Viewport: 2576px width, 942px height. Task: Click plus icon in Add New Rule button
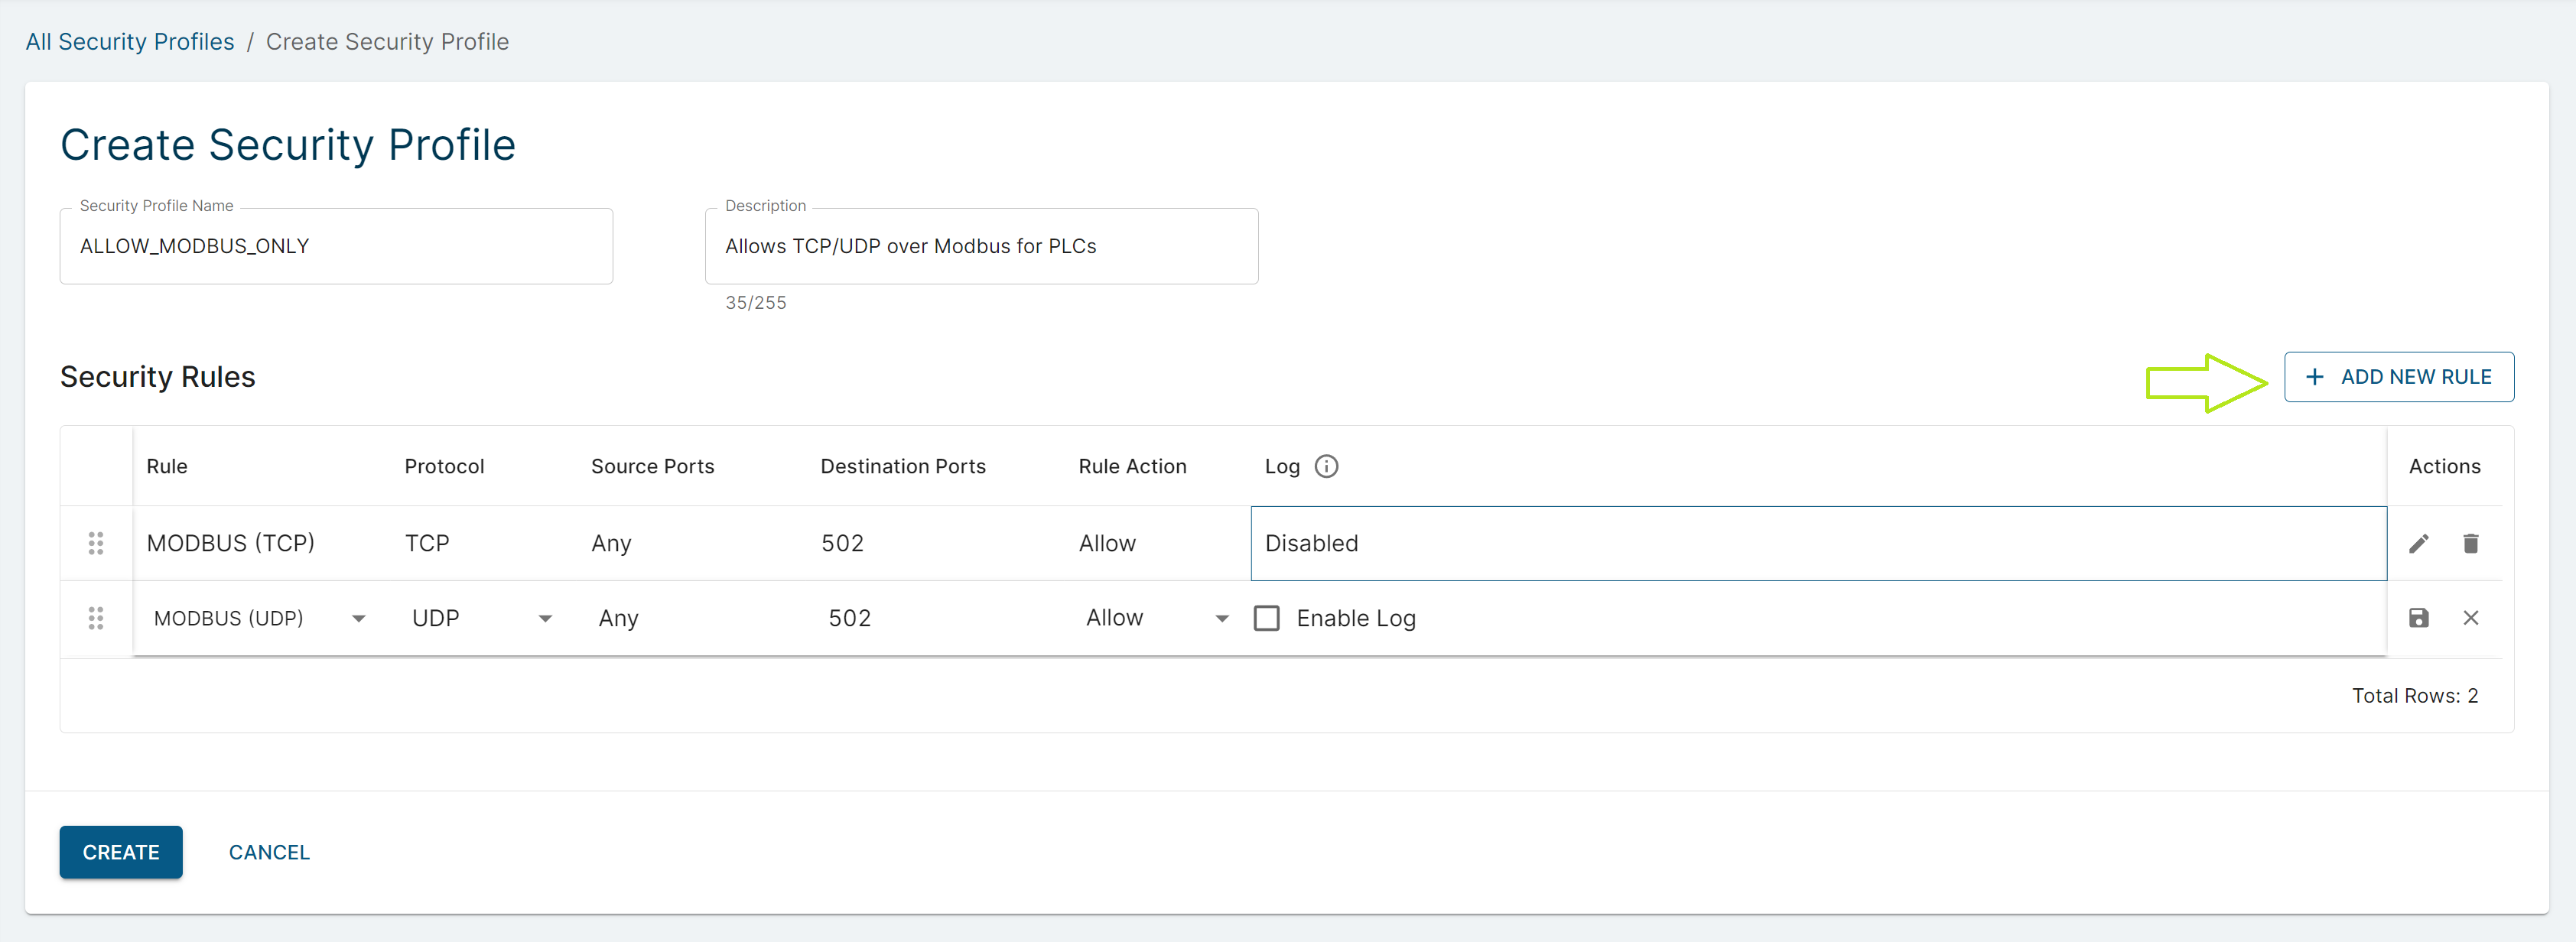pyautogui.click(x=2314, y=377)
